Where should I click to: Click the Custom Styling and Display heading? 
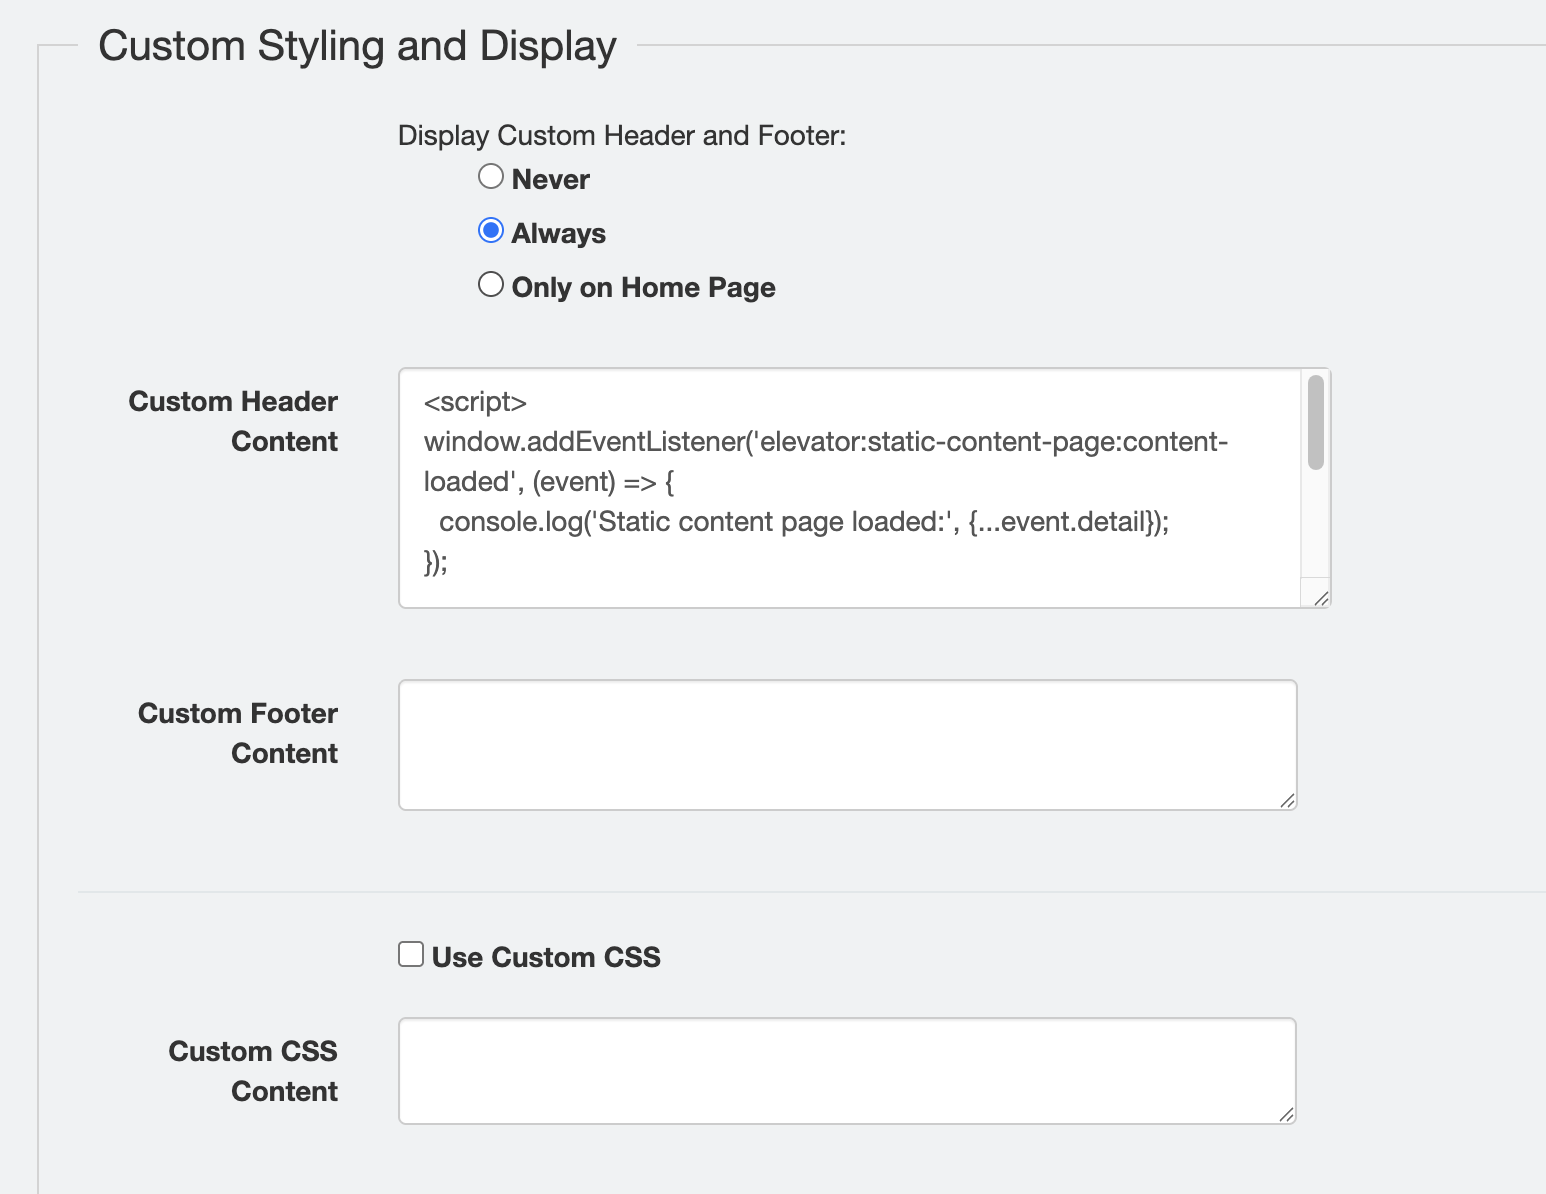tap(358, 45)
